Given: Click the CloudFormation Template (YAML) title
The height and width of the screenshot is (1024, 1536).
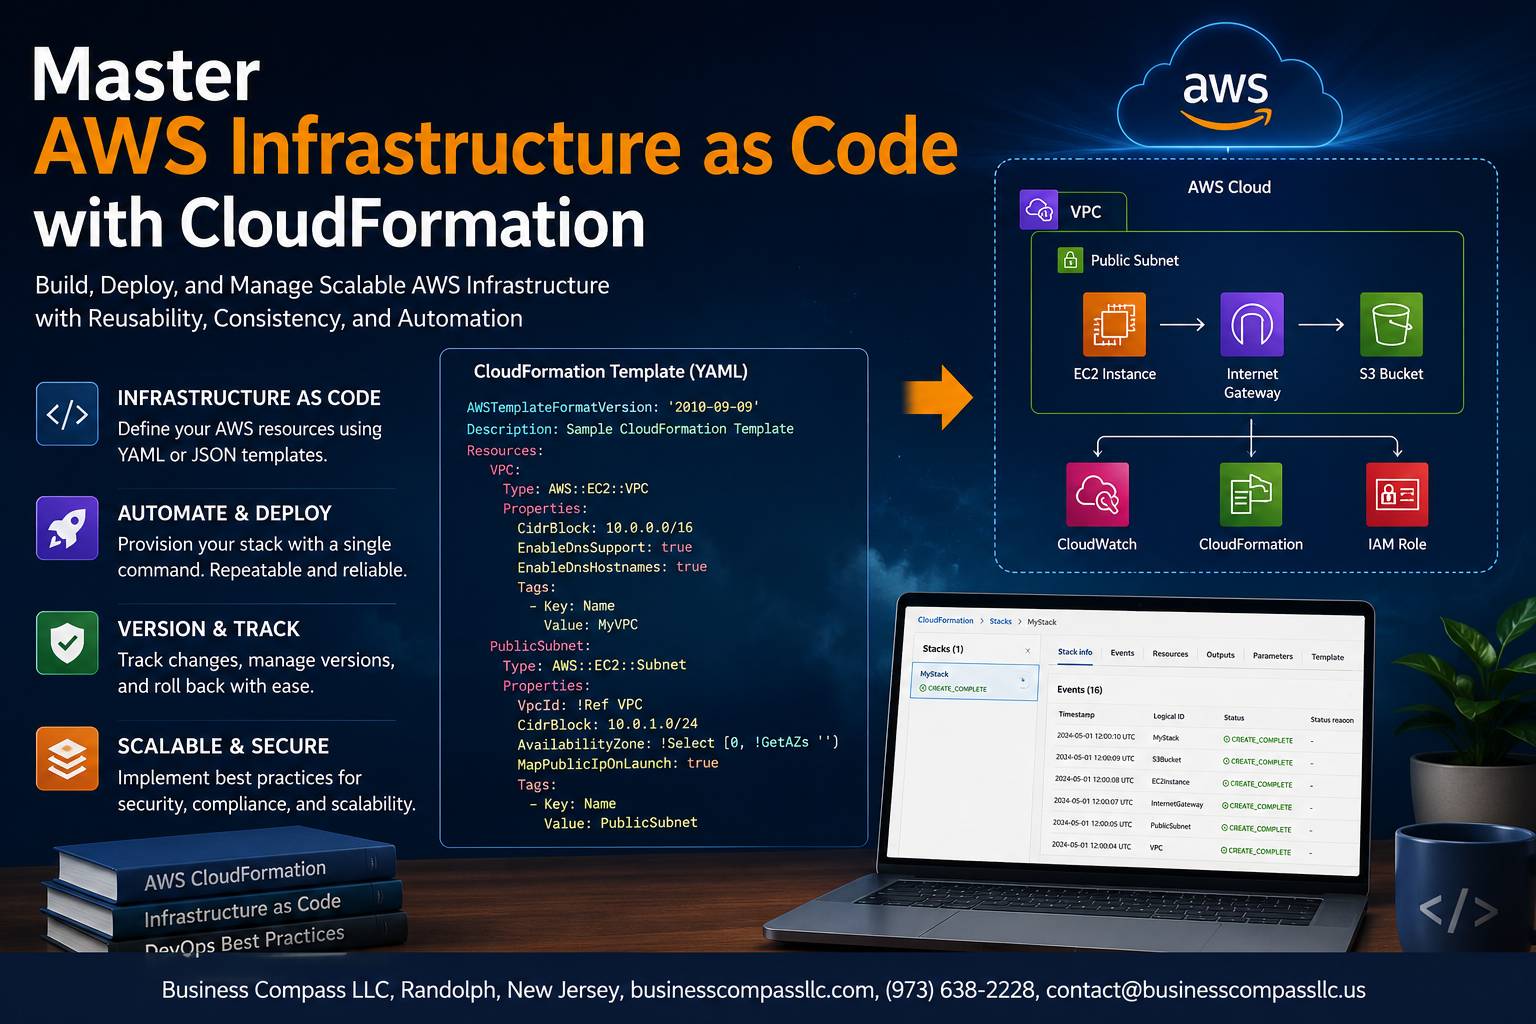Looking at the screenshot, I should (611, 371).
